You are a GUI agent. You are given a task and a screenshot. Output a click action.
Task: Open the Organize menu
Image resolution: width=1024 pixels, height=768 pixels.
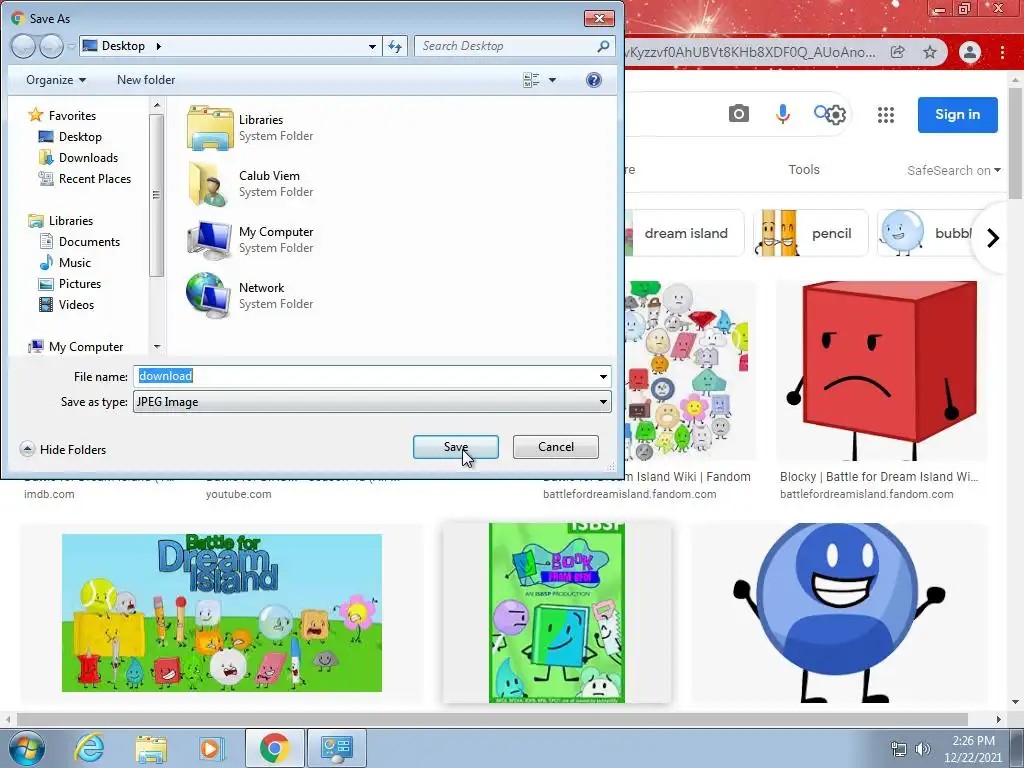56,80
